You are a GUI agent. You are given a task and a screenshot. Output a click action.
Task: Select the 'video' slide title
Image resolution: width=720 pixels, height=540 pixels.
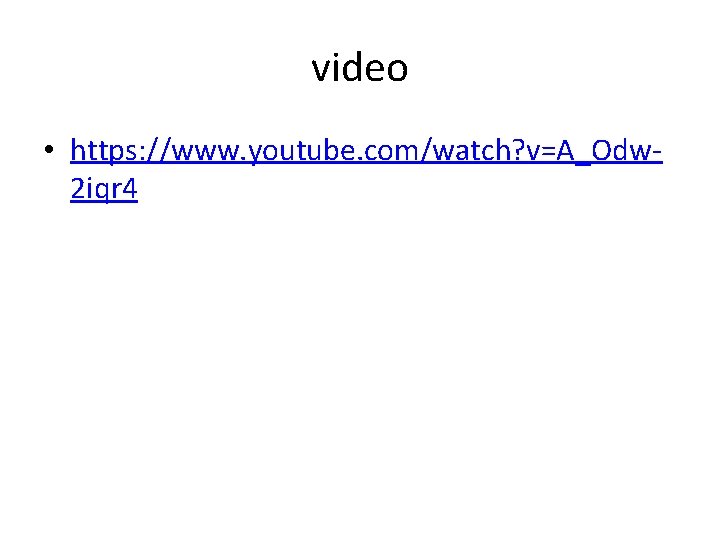pyautogui.click(x=360, y=68)
